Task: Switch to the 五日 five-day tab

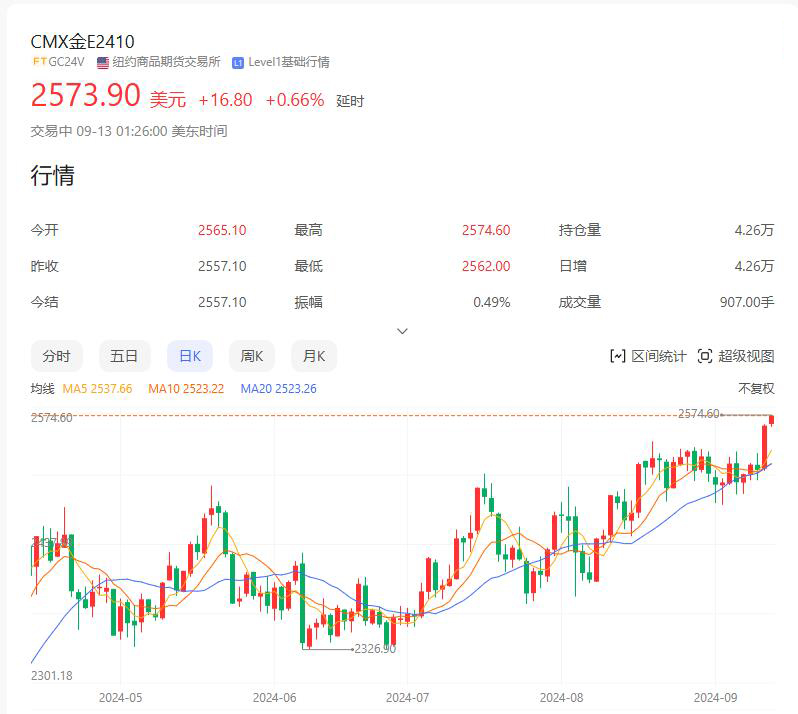Action: click(x=124, y=356)
